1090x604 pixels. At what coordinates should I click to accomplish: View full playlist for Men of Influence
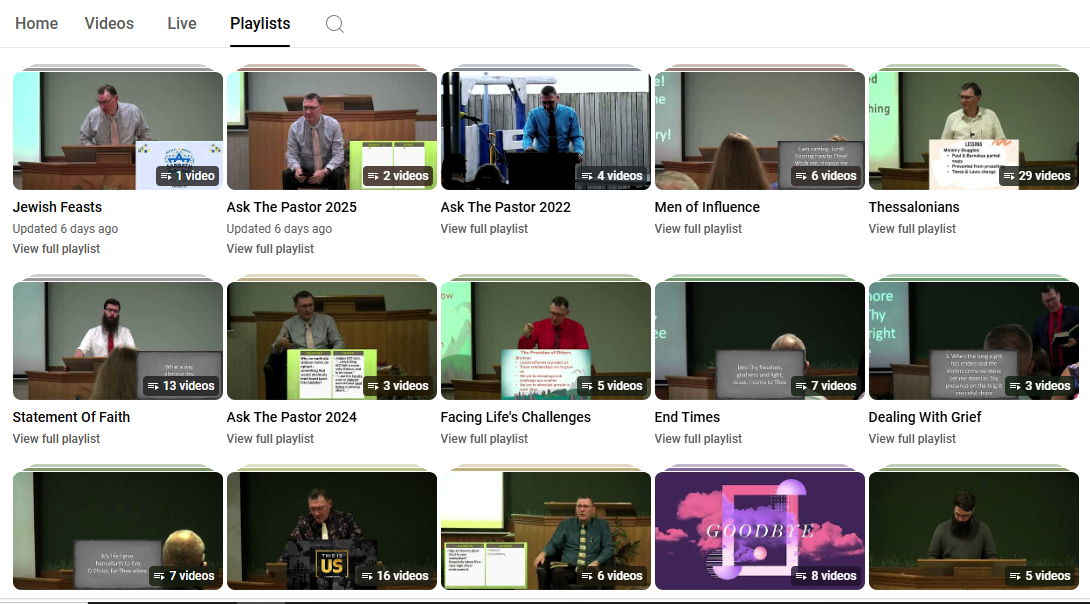pos(699,229)
